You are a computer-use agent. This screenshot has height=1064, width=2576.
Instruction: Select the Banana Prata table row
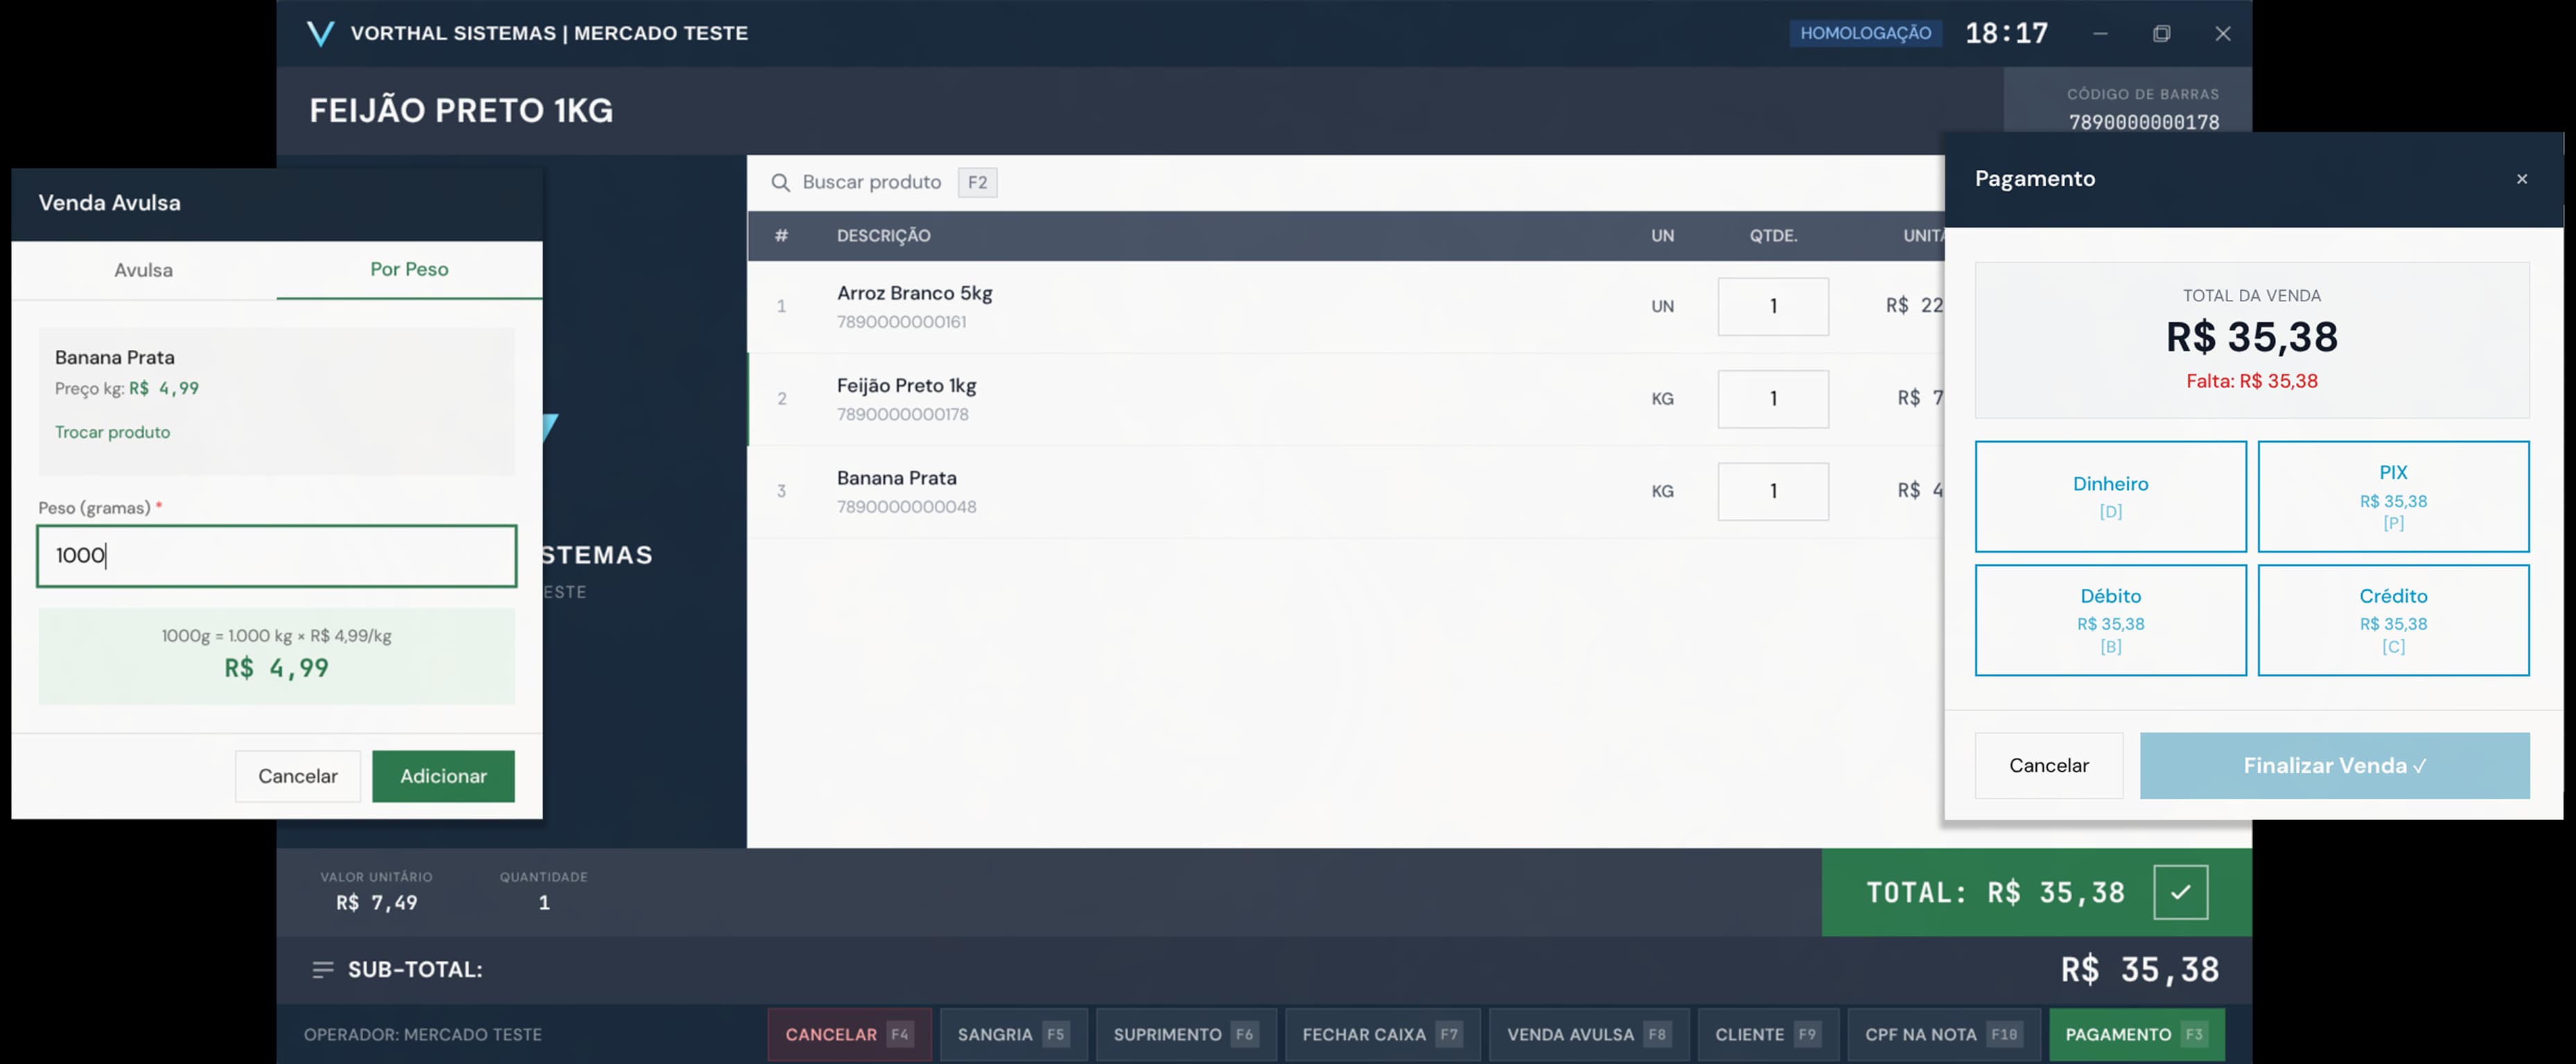(x=1345, y=491)
